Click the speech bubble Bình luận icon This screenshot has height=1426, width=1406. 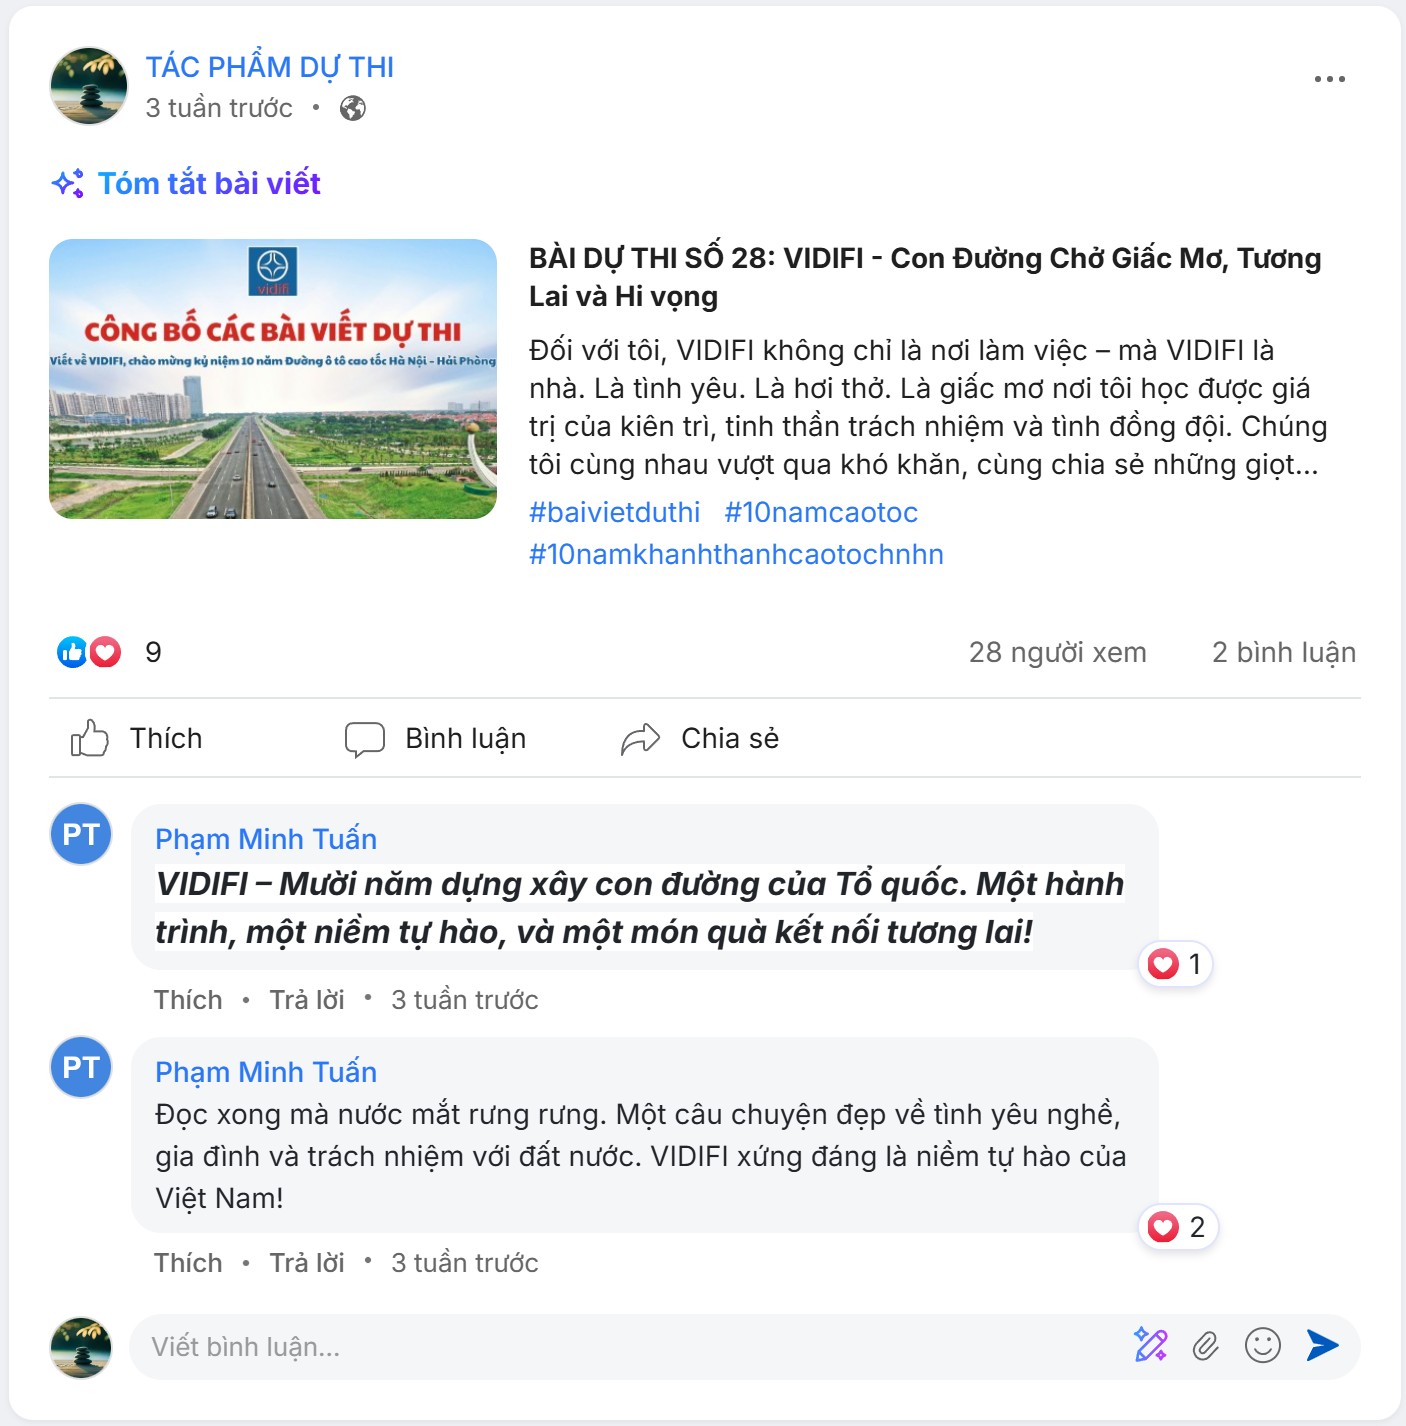pos(365,740)
